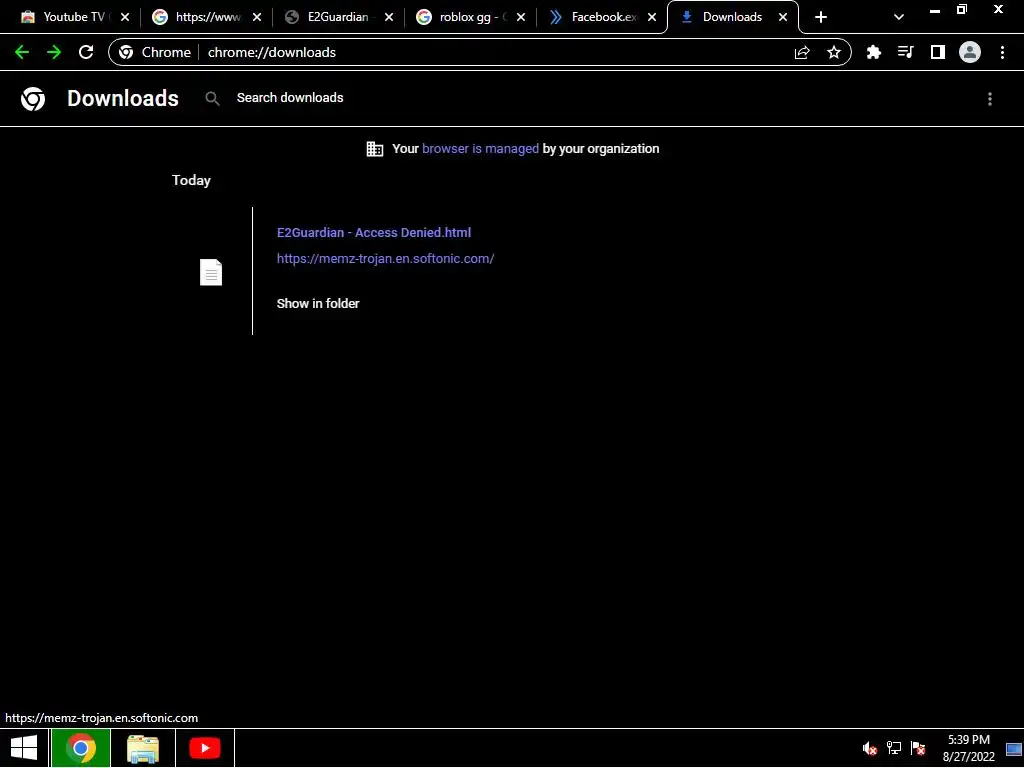Open the E2Guardian - Access Denied.html file link
Screen dimensions: 1024x768
pos(374,232)
